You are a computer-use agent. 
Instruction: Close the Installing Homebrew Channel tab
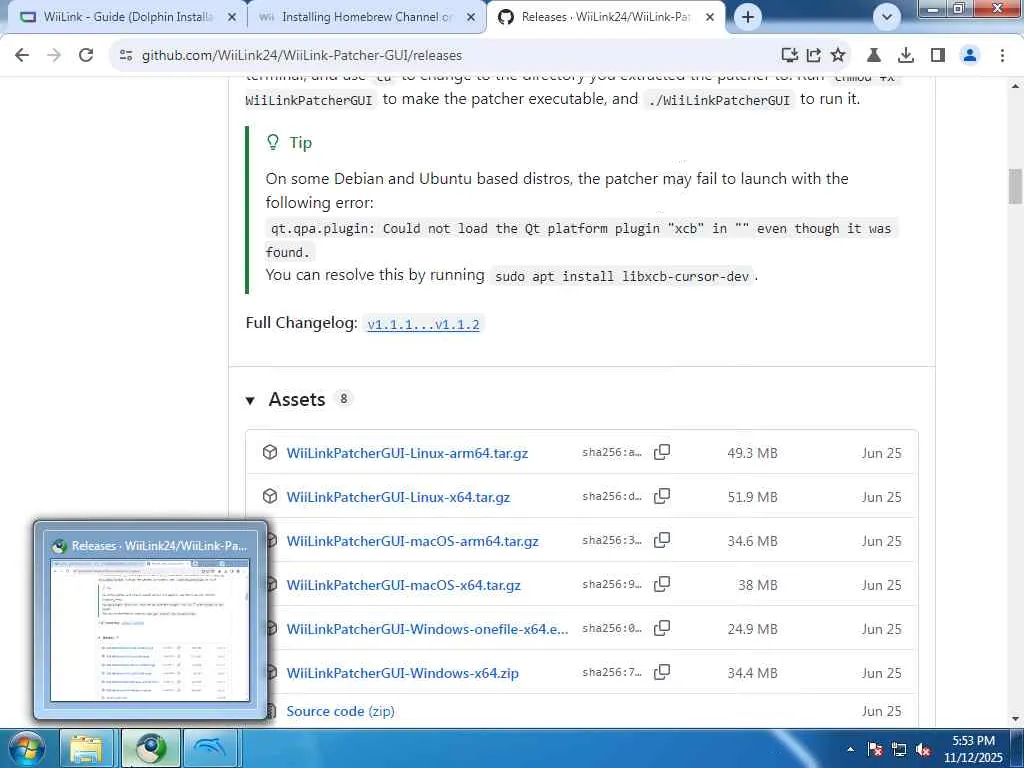click(x=471, y=17)
